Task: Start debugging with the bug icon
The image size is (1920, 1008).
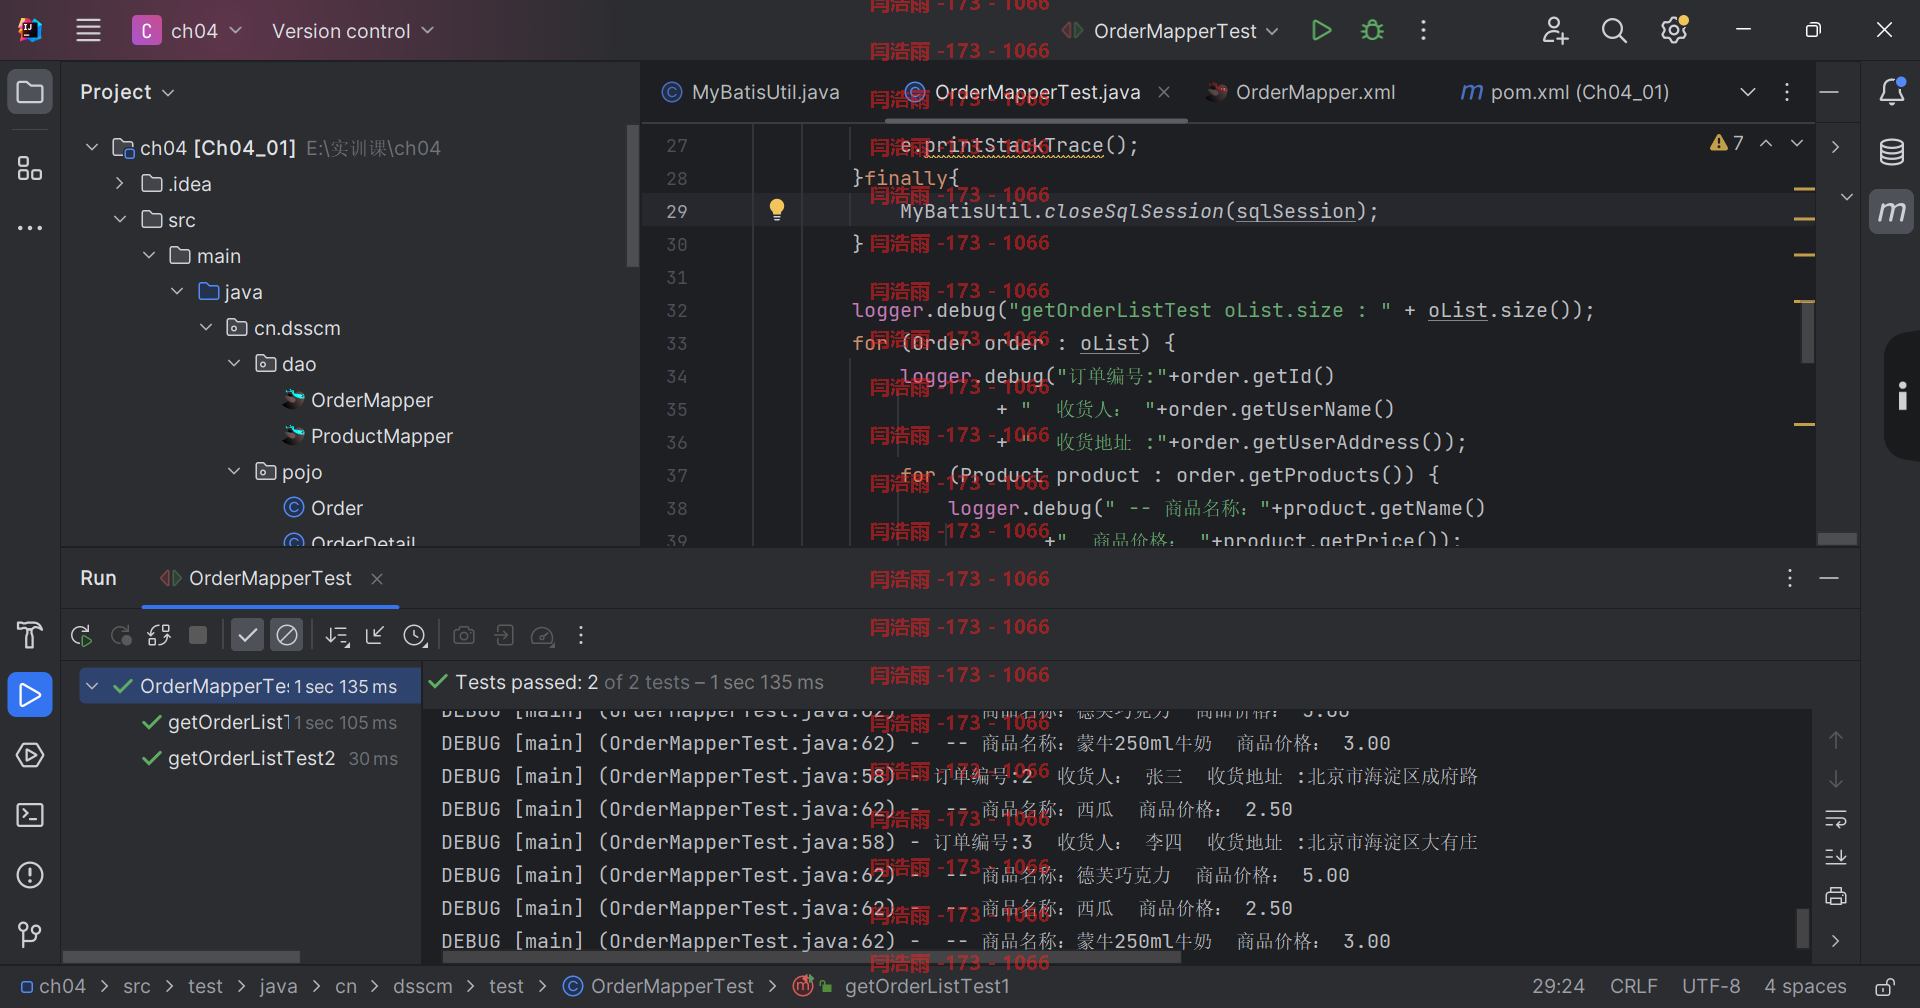Action: tap(1372, 30)
